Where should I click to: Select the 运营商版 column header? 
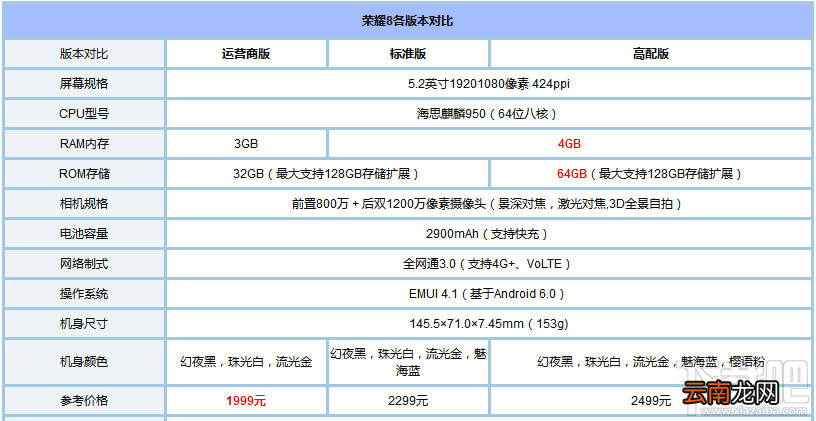[246, 54]
